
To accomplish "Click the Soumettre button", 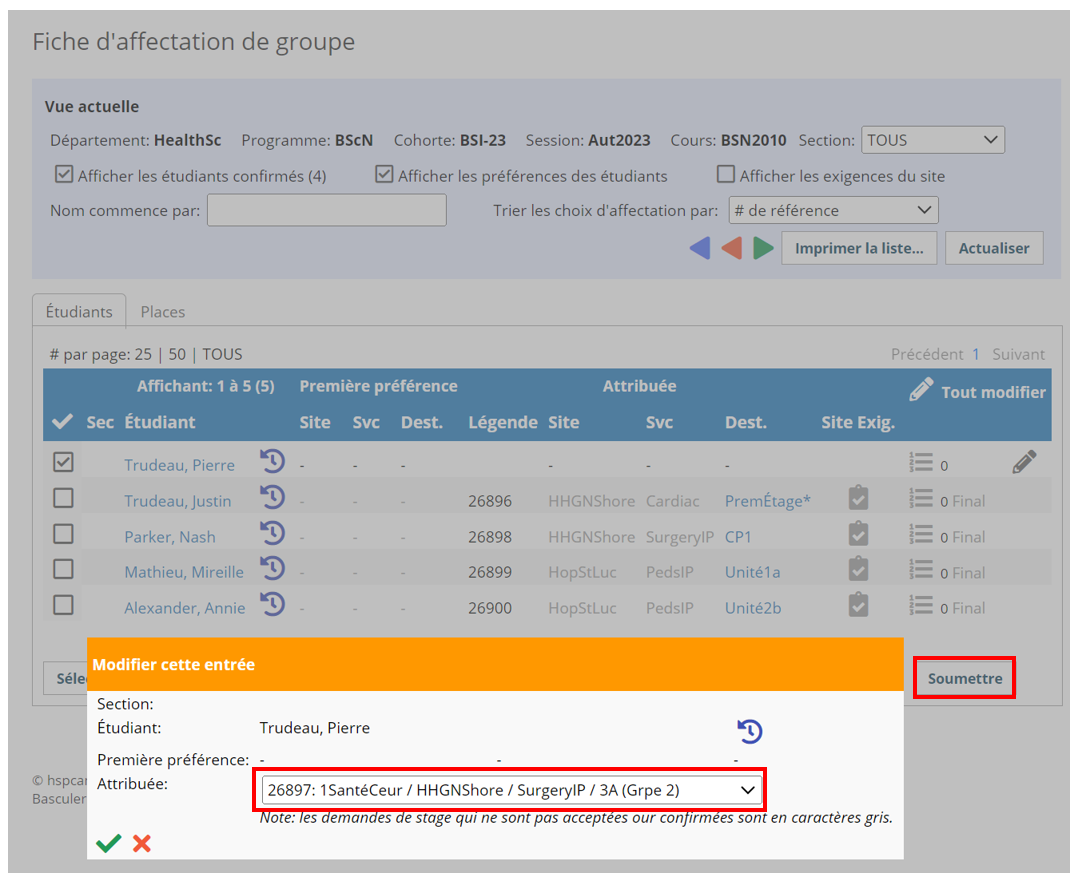I will (x=964, y=678).
